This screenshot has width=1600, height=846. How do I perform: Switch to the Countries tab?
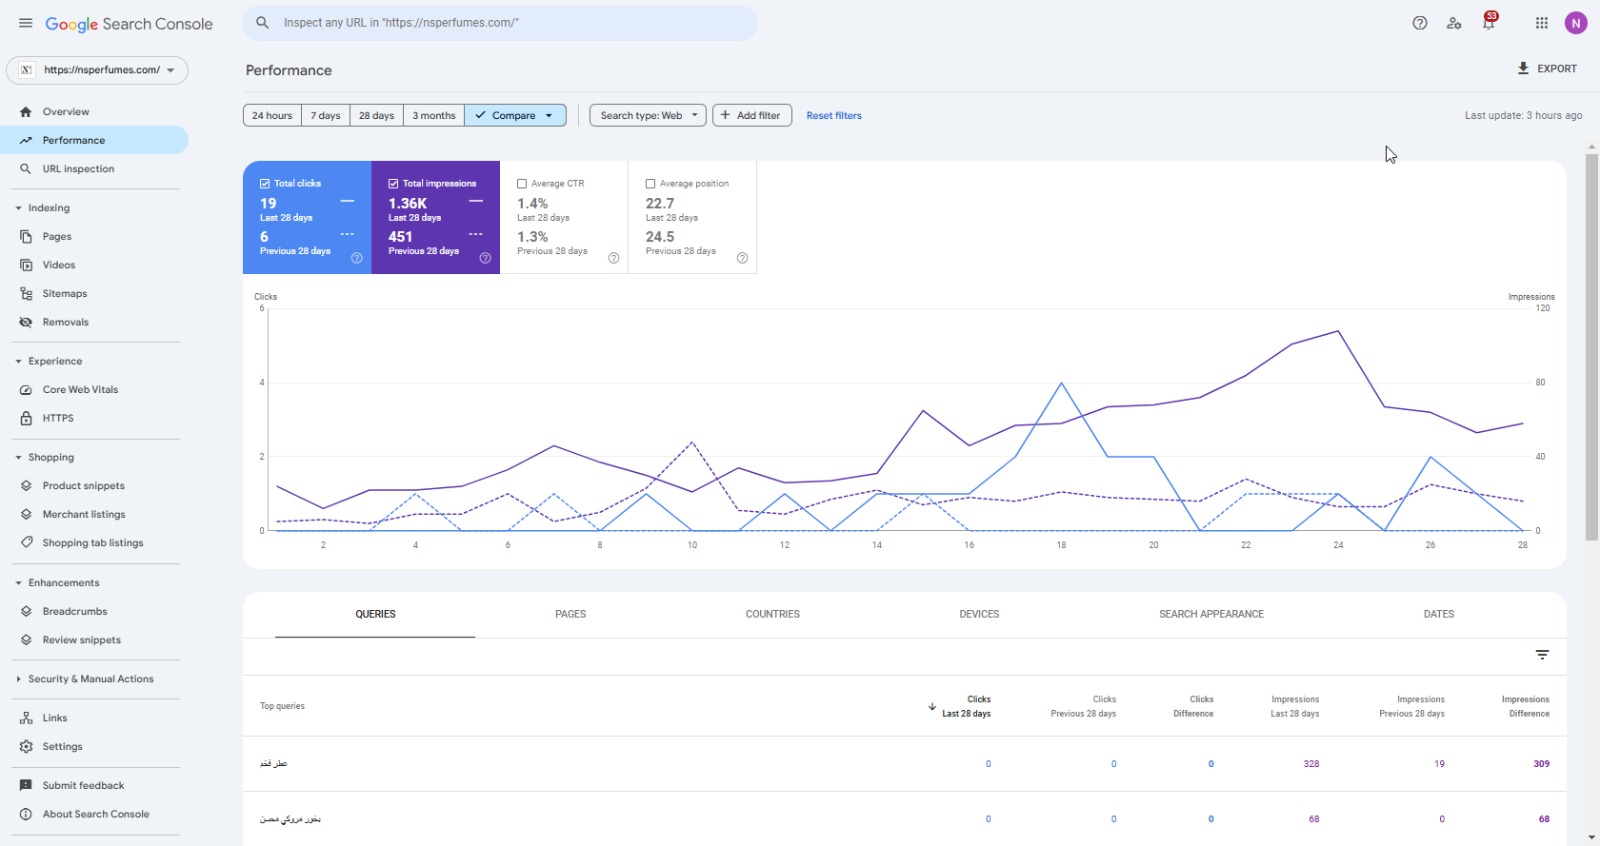(773, 614)
